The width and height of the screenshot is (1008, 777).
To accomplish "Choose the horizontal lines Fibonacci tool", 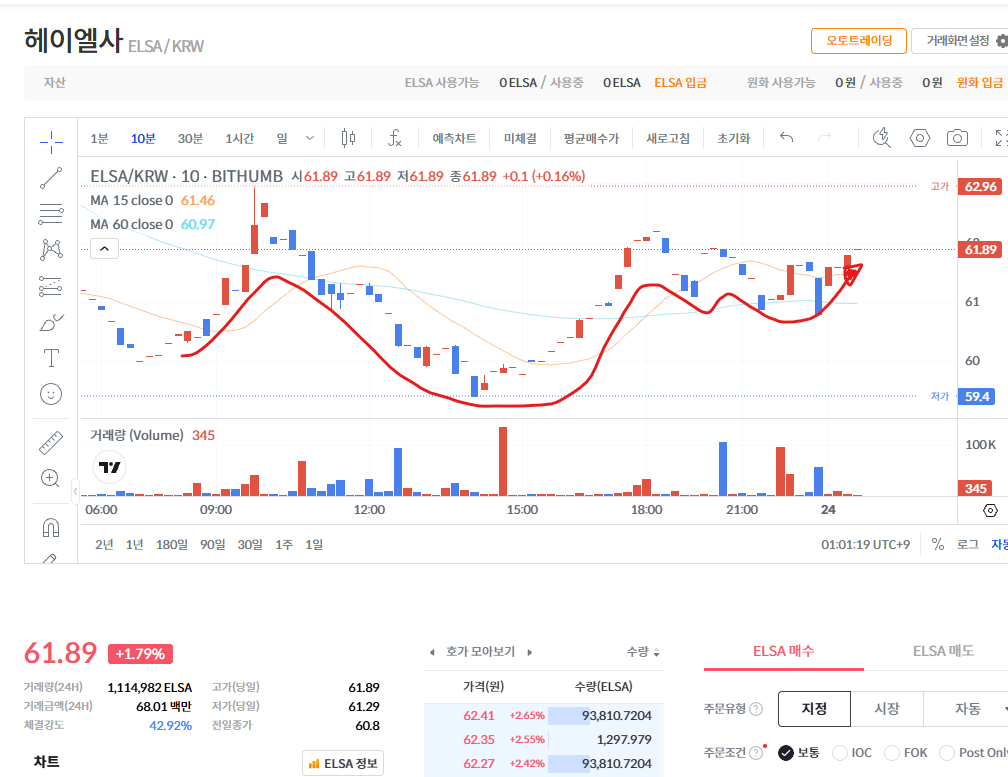I will pyautogui.click(x=51, y=214).
